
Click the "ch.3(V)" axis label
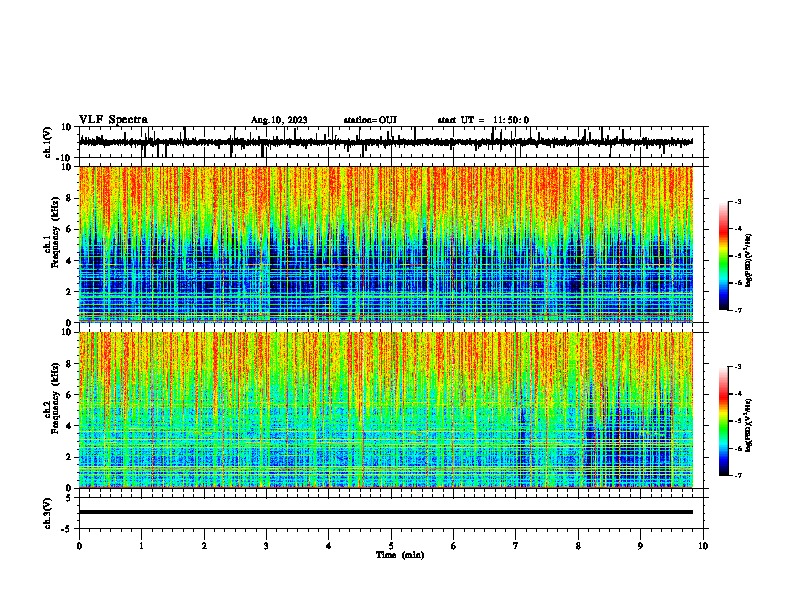[48, 514]
